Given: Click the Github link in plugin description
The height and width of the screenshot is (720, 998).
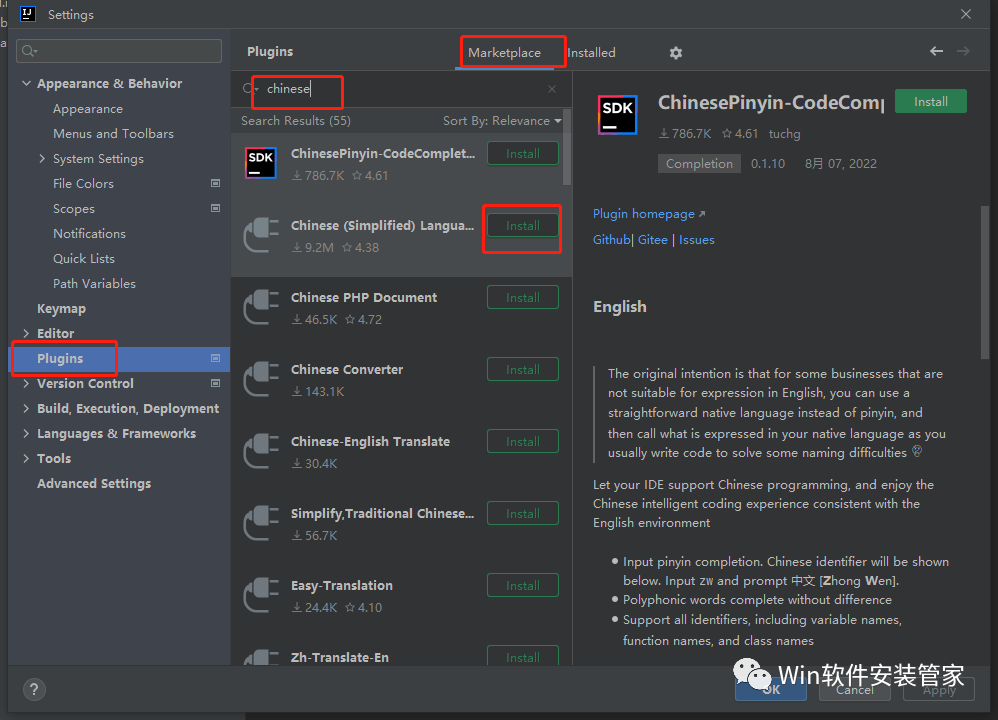Looking at the screenshot, I should (x=611, y=240).
